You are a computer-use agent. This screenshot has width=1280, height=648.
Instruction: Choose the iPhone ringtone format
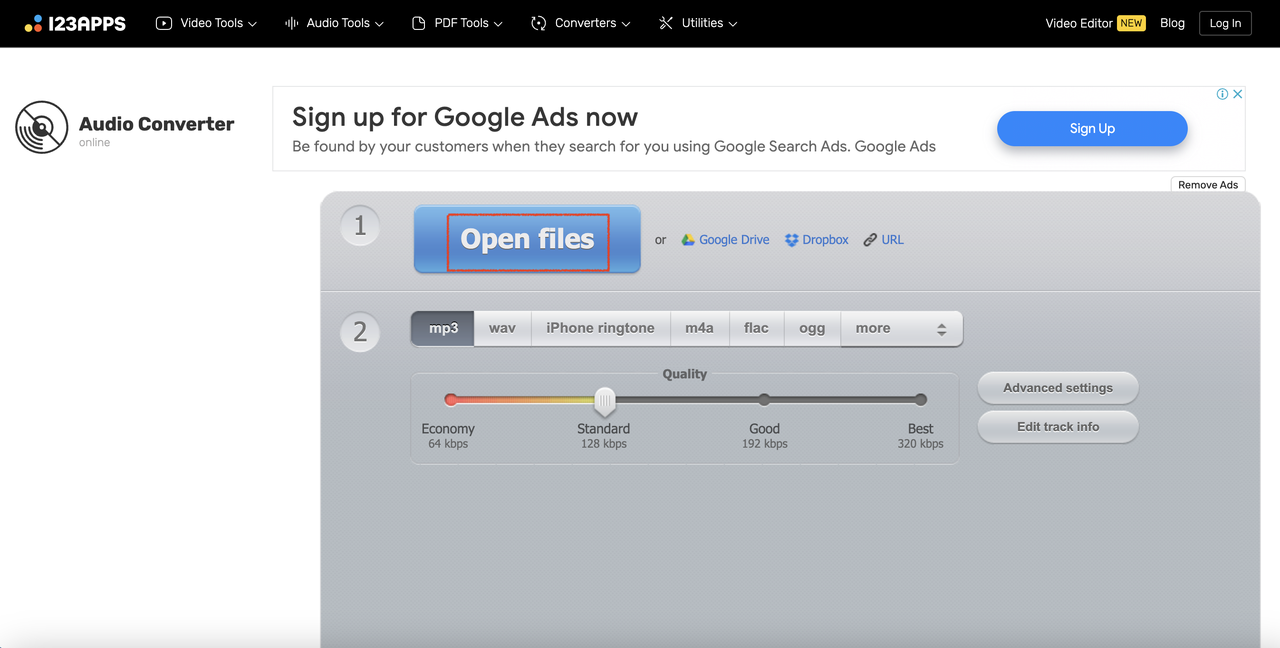click(x=600, y=328)
